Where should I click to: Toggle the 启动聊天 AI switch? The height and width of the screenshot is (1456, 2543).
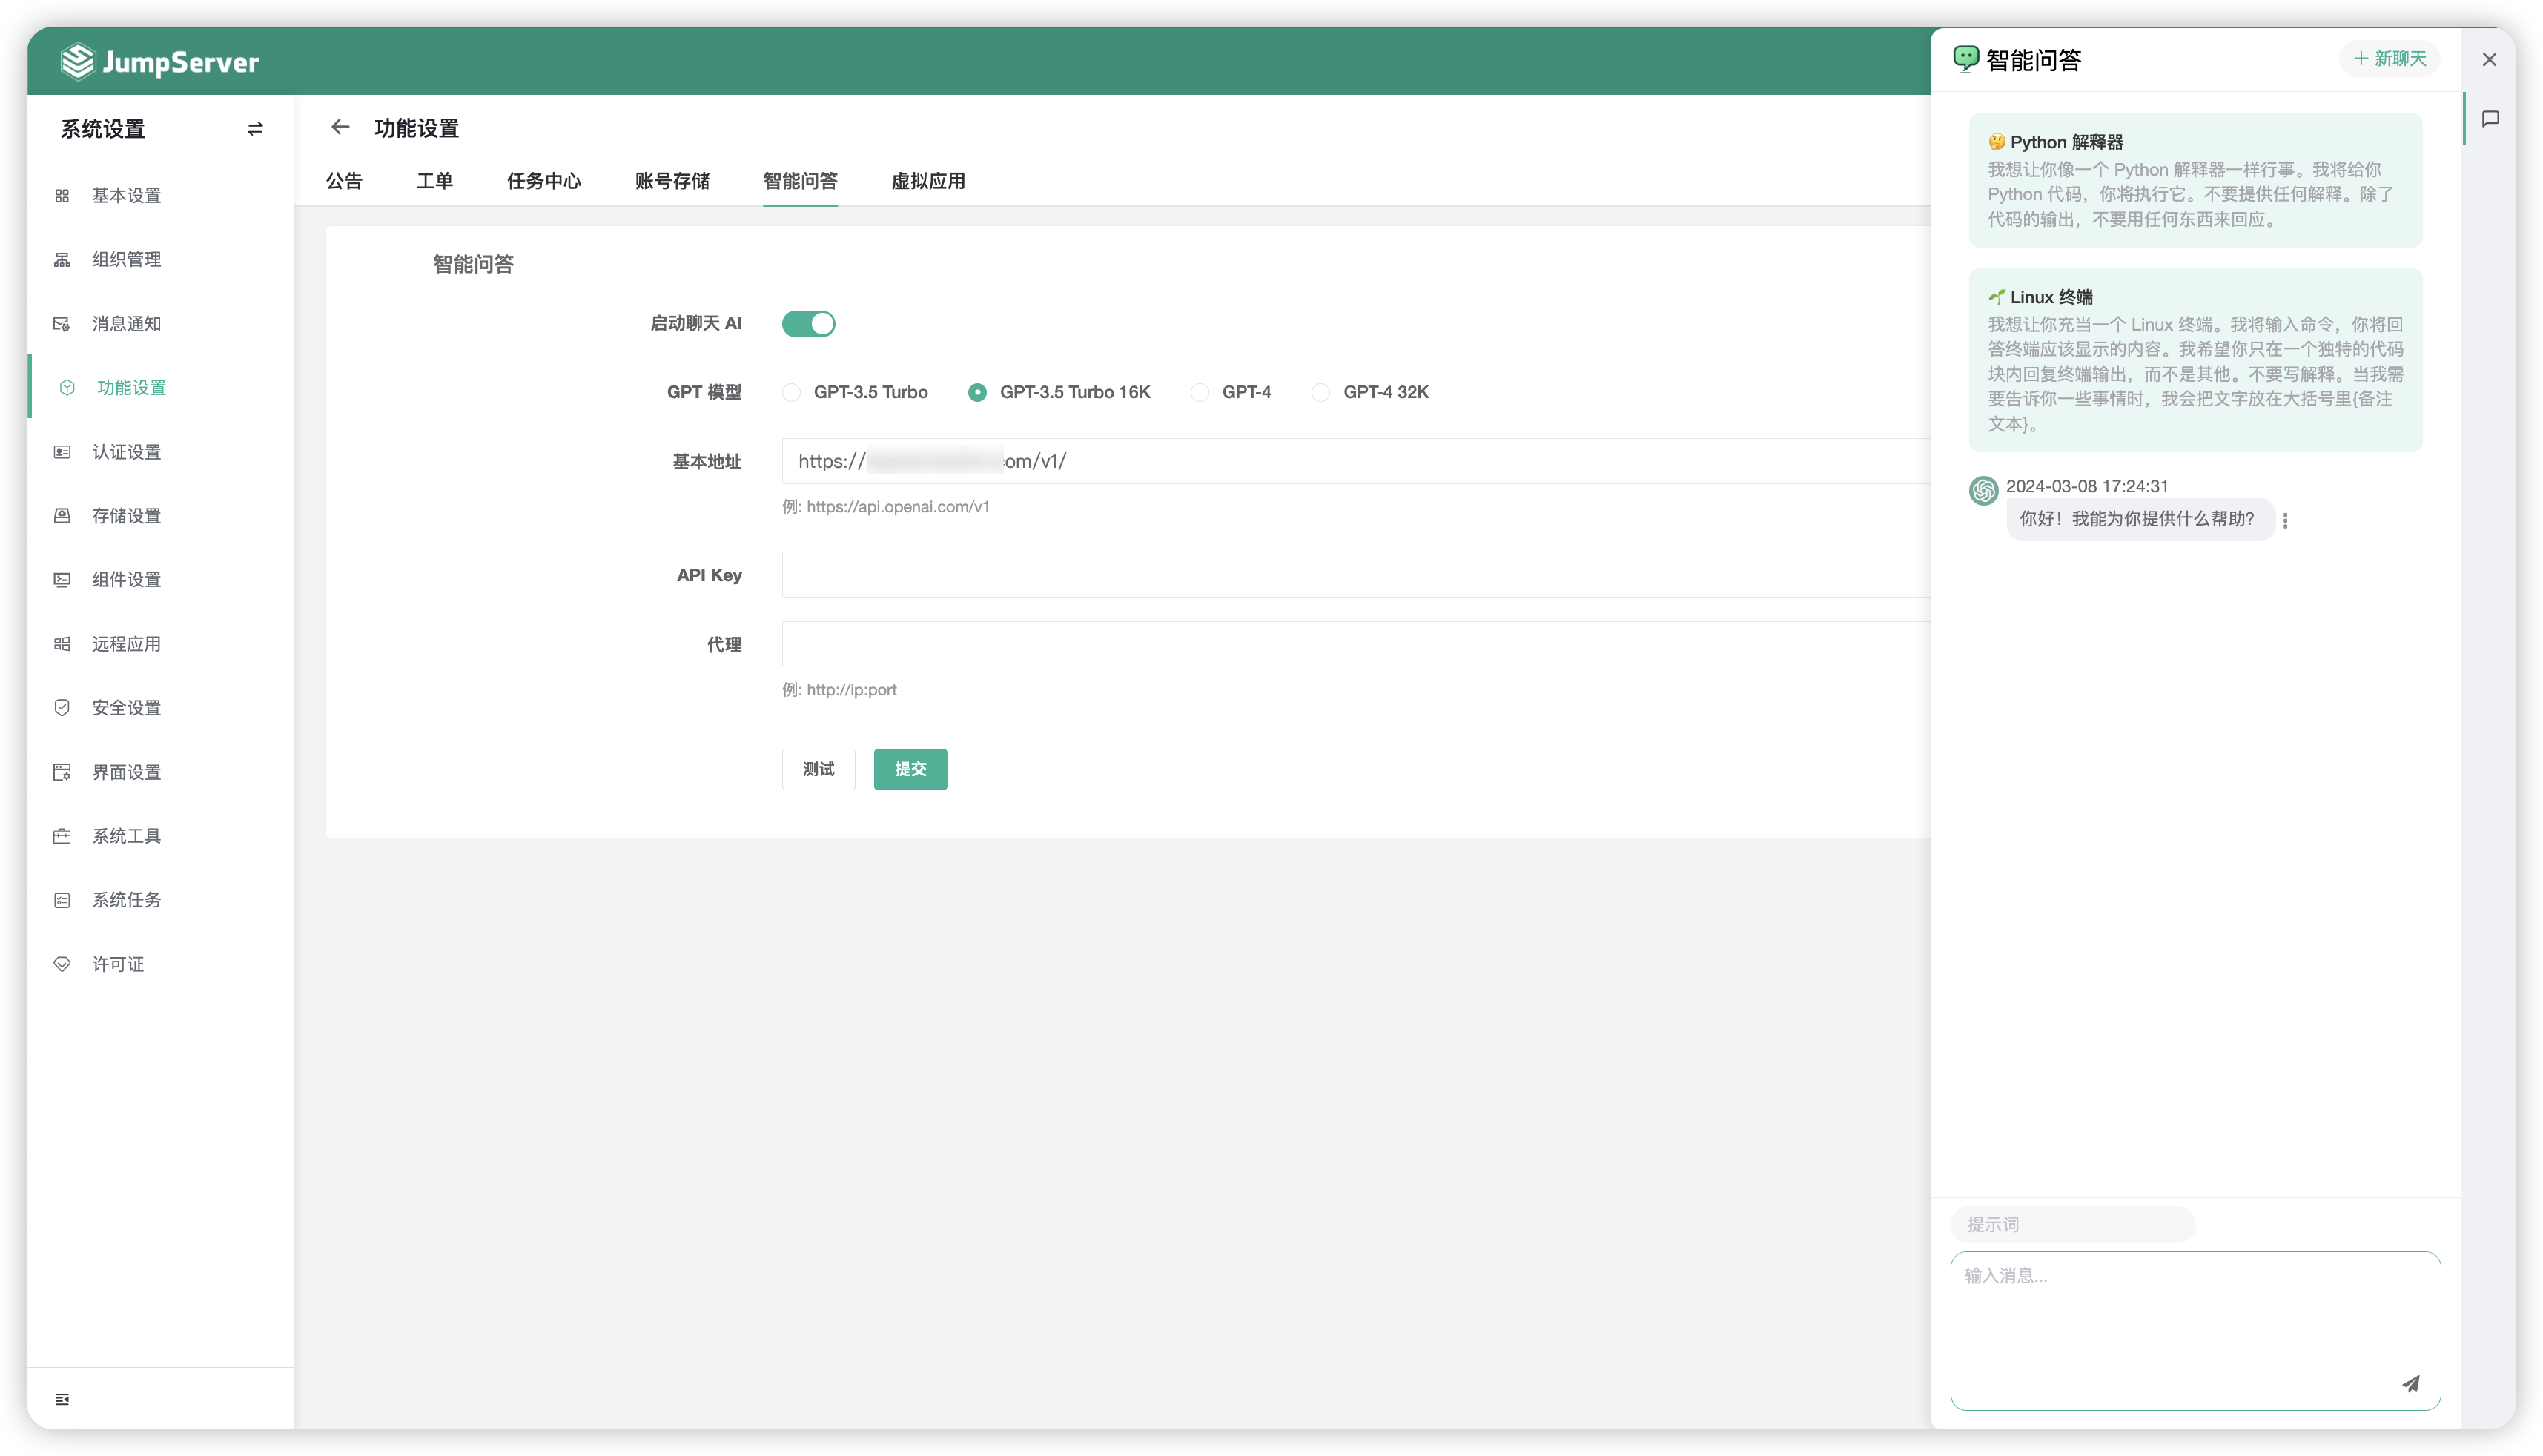click(x=808, y=324)
